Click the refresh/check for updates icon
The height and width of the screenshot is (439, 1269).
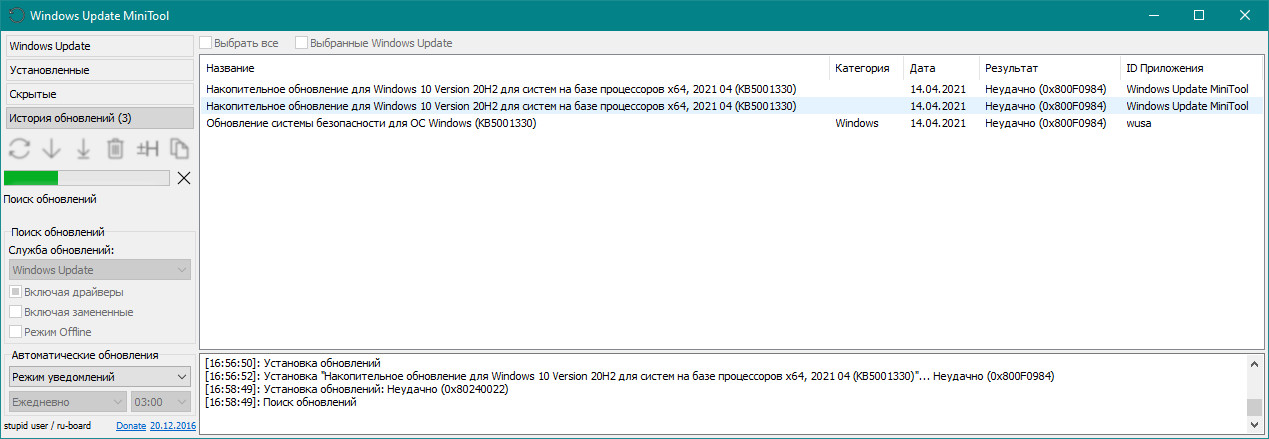[19, 149]
